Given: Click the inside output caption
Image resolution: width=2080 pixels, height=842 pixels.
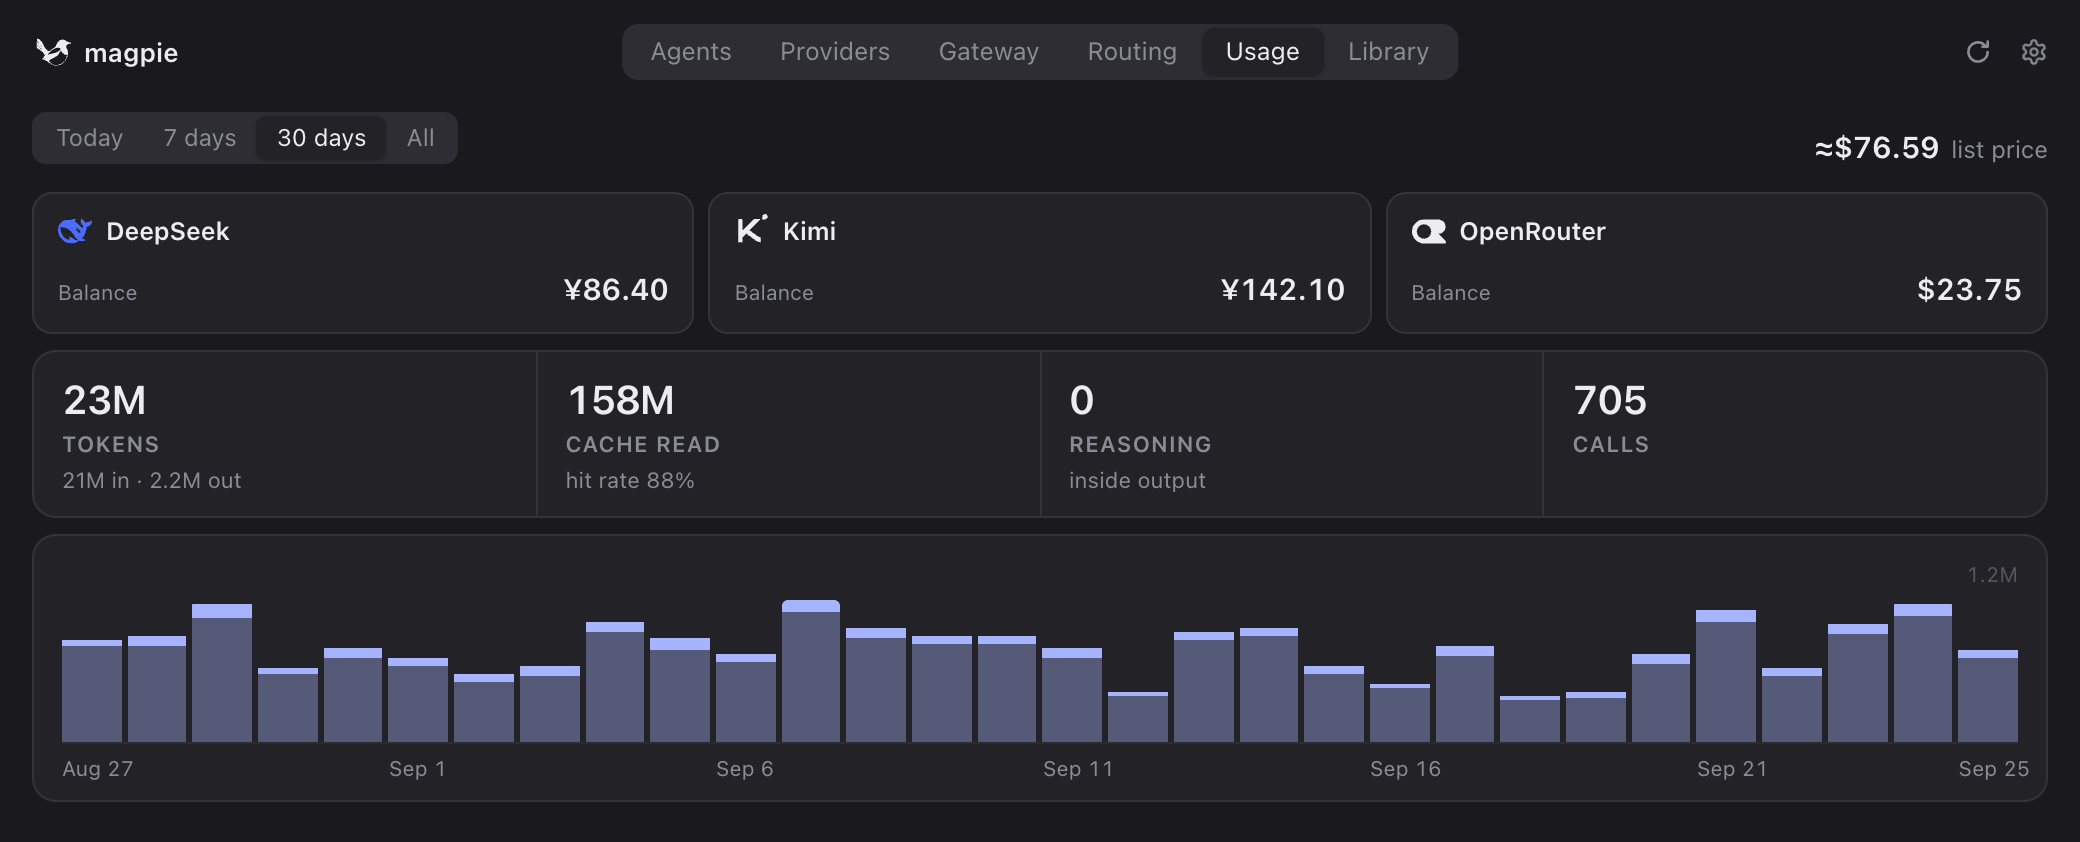Looking at the screenshot, I should [1137, 481].
